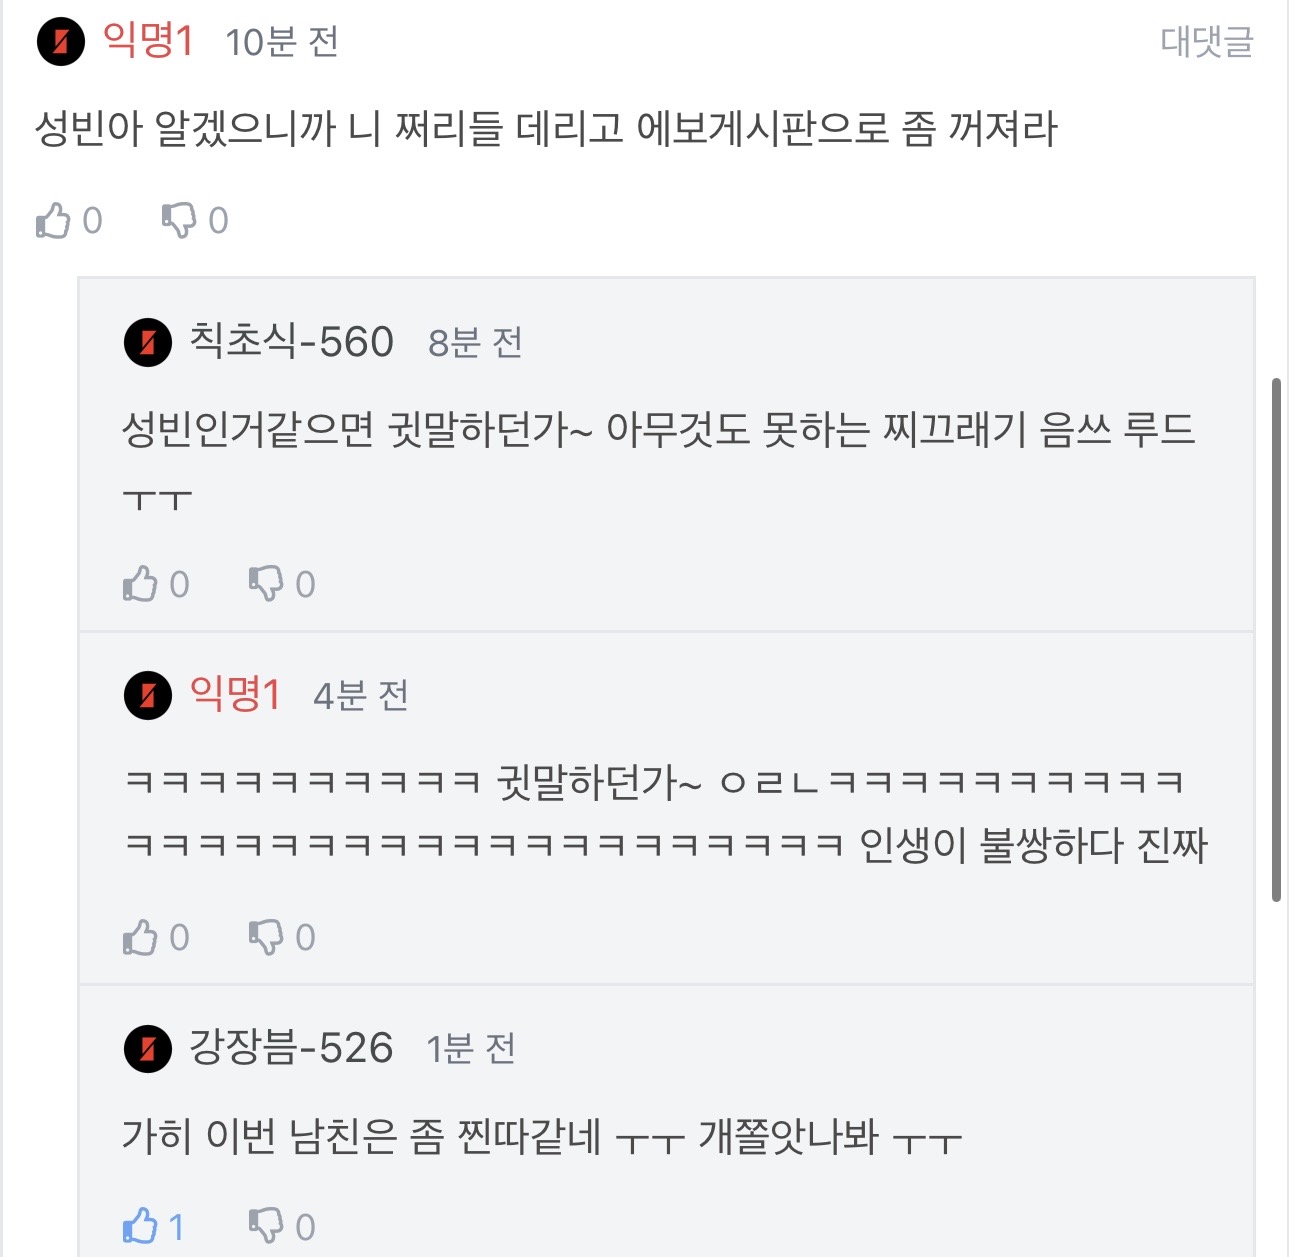The image size is (1289, 1257).
Task: Open the 칙초식-560 username link
Action: (291, 342)
